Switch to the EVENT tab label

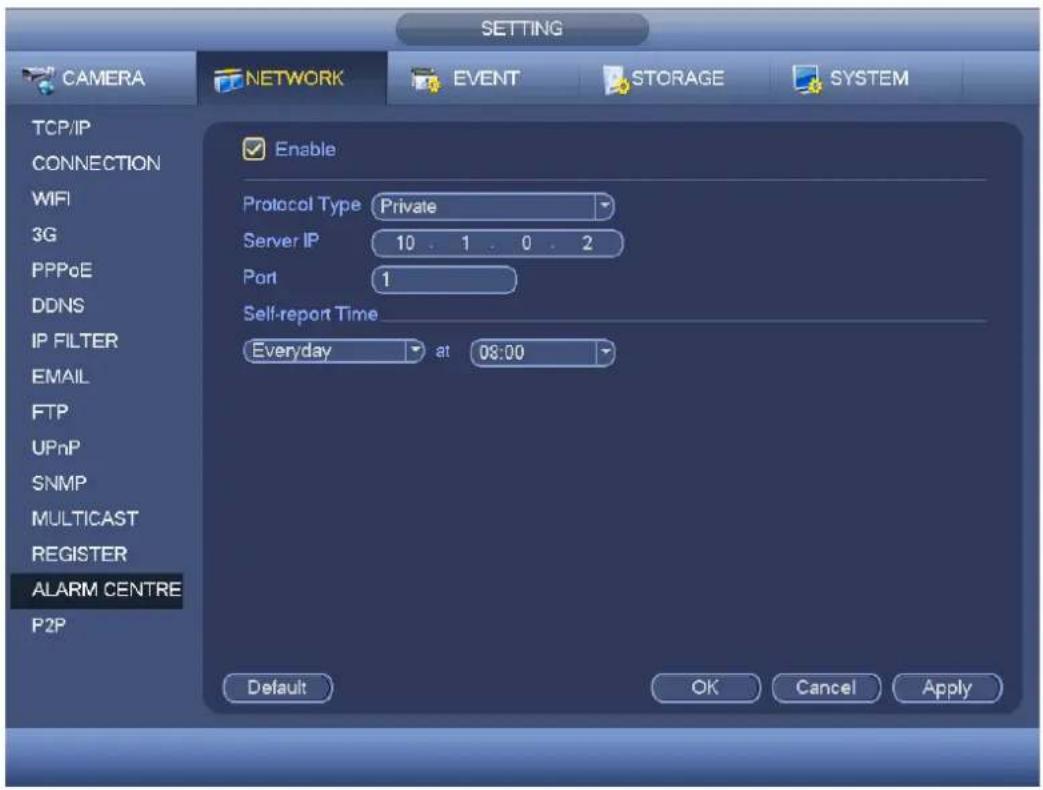coord(486,78)
